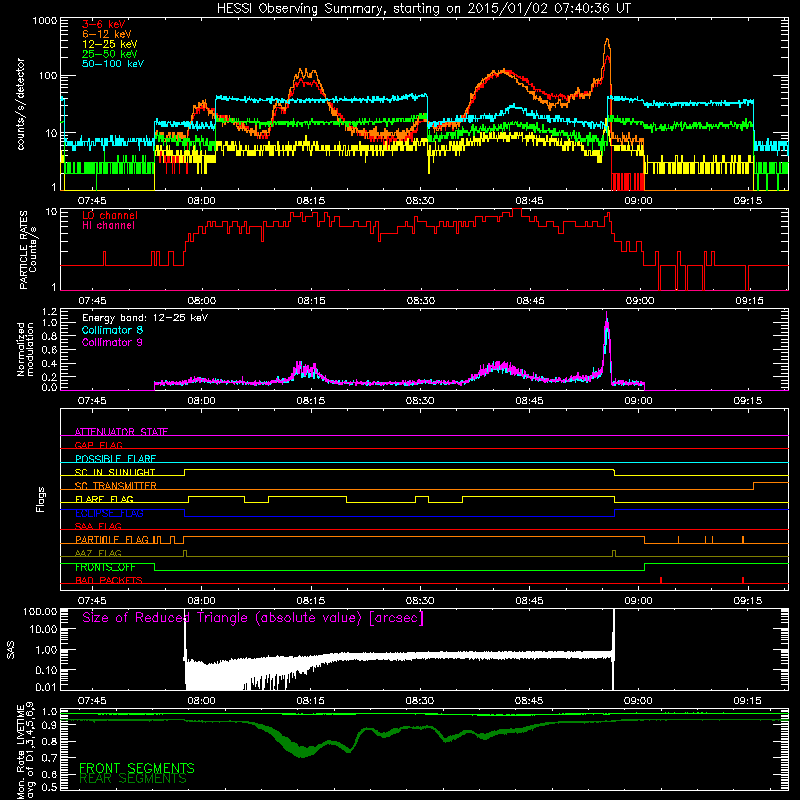Click the 1000 value on counts axis
The width and height of the screenshot is (800, 800).
45,21
